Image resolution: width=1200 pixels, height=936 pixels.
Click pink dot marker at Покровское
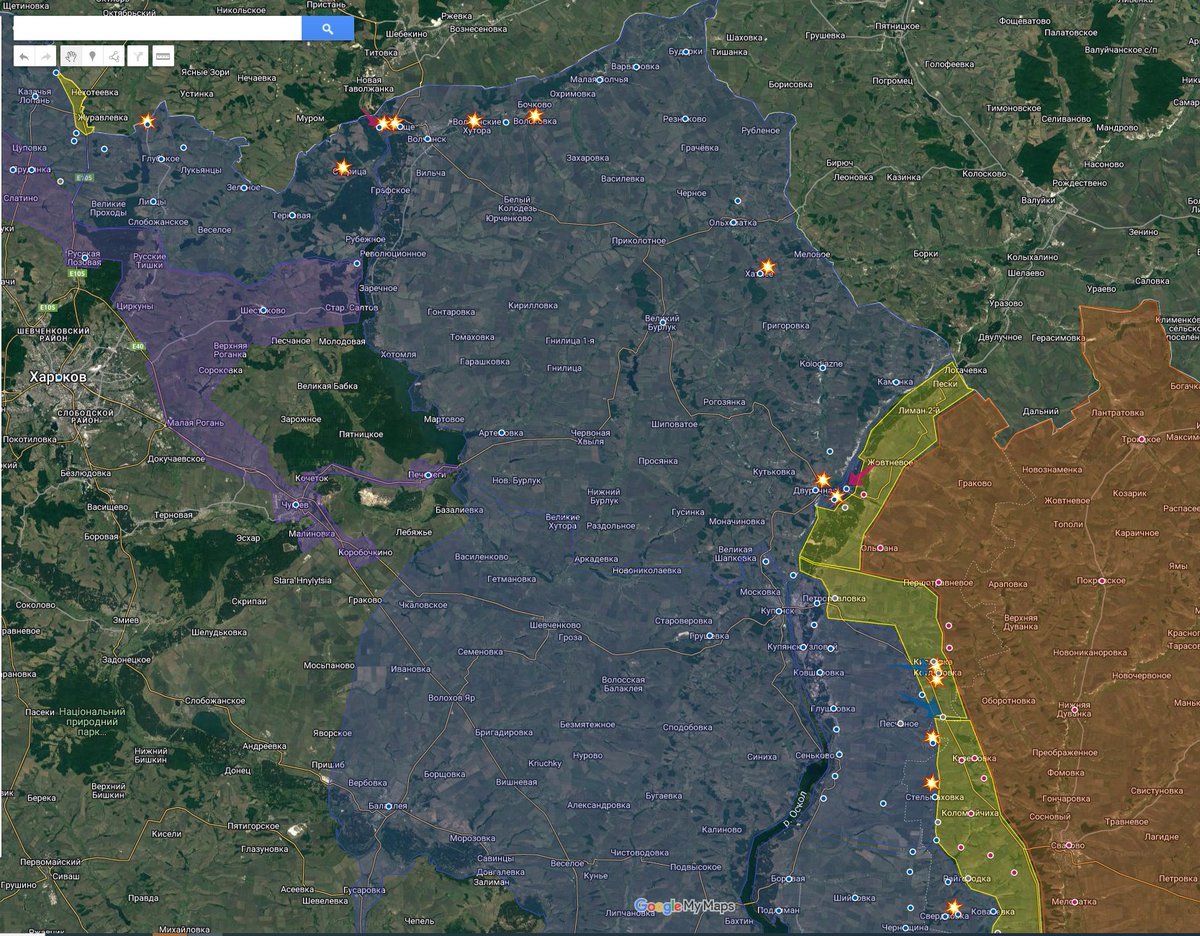(1102, 581)
